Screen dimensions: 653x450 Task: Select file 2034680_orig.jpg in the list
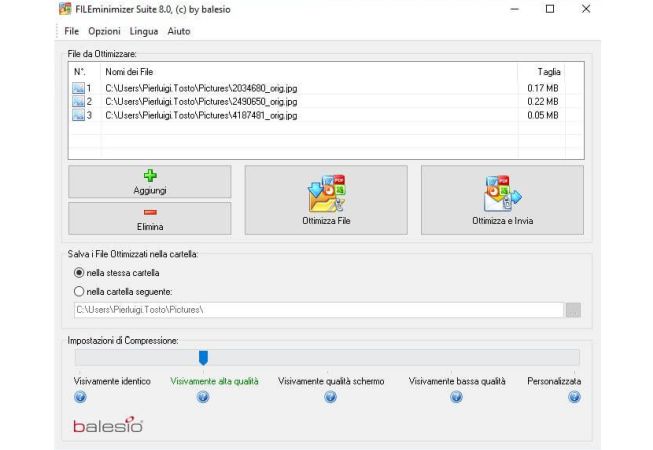201,88
